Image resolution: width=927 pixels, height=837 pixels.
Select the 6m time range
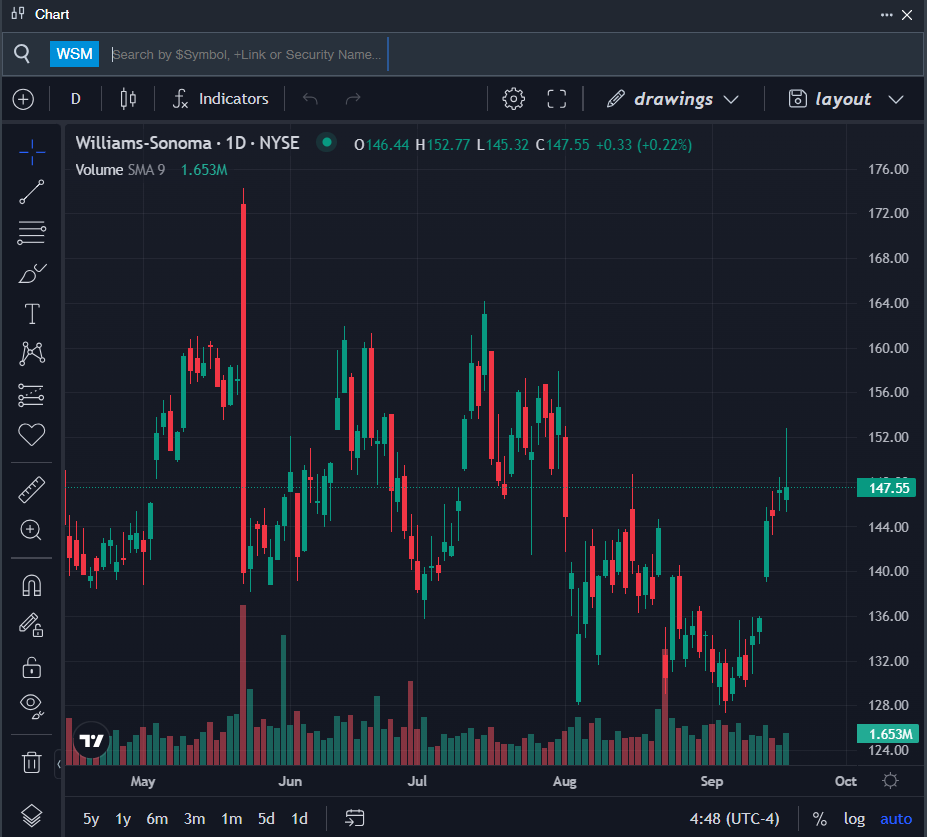(157, 819)
